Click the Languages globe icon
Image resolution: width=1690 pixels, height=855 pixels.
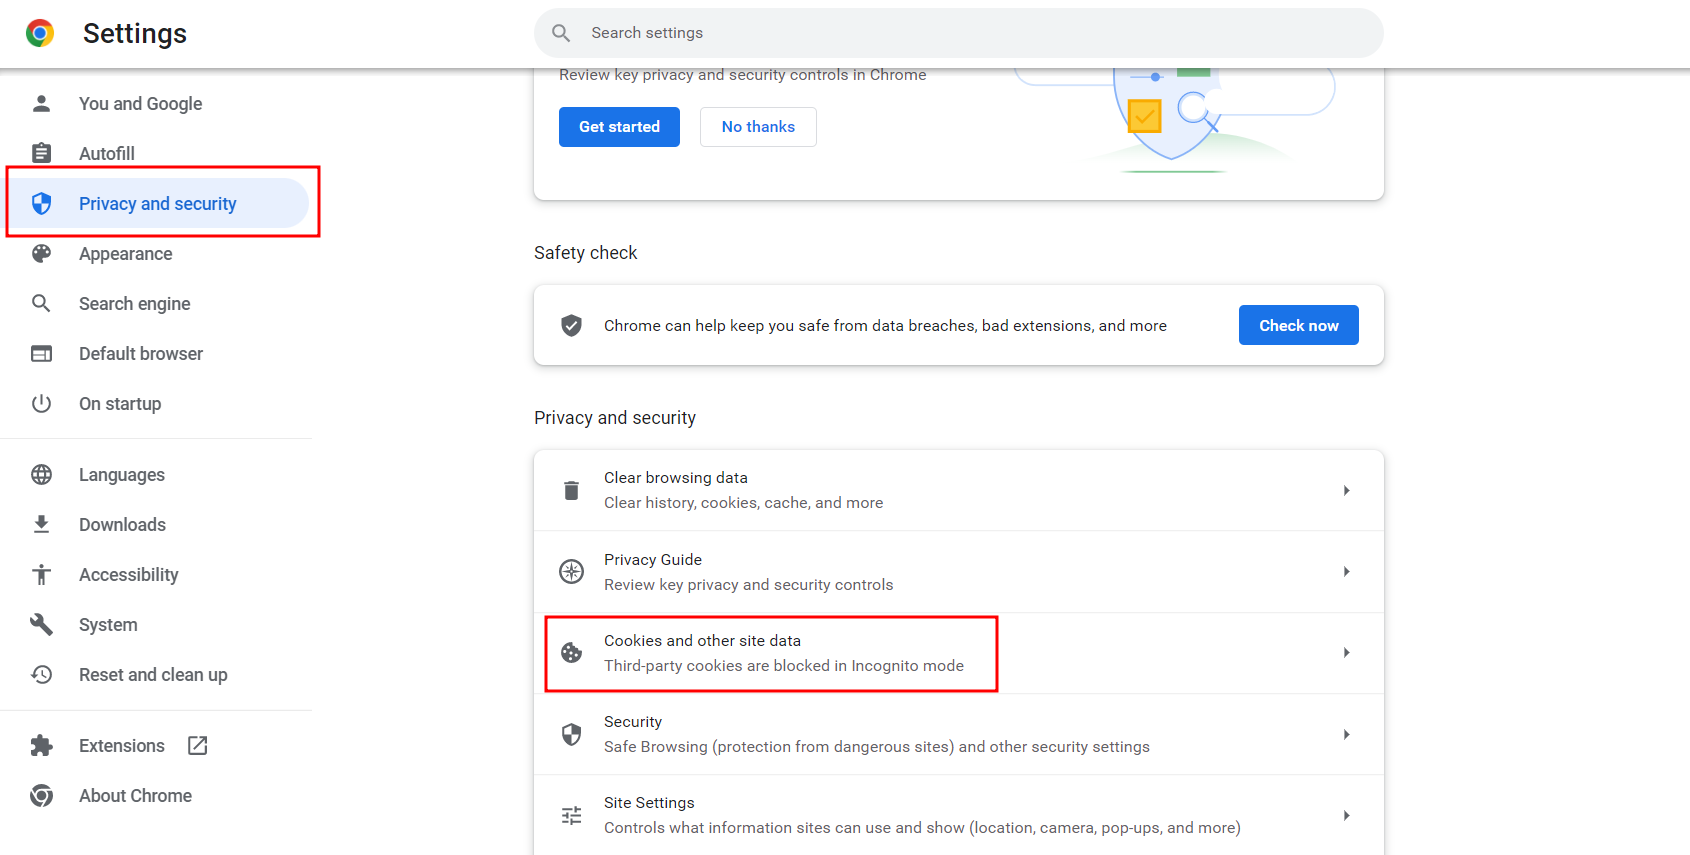(x=41, y=474)
